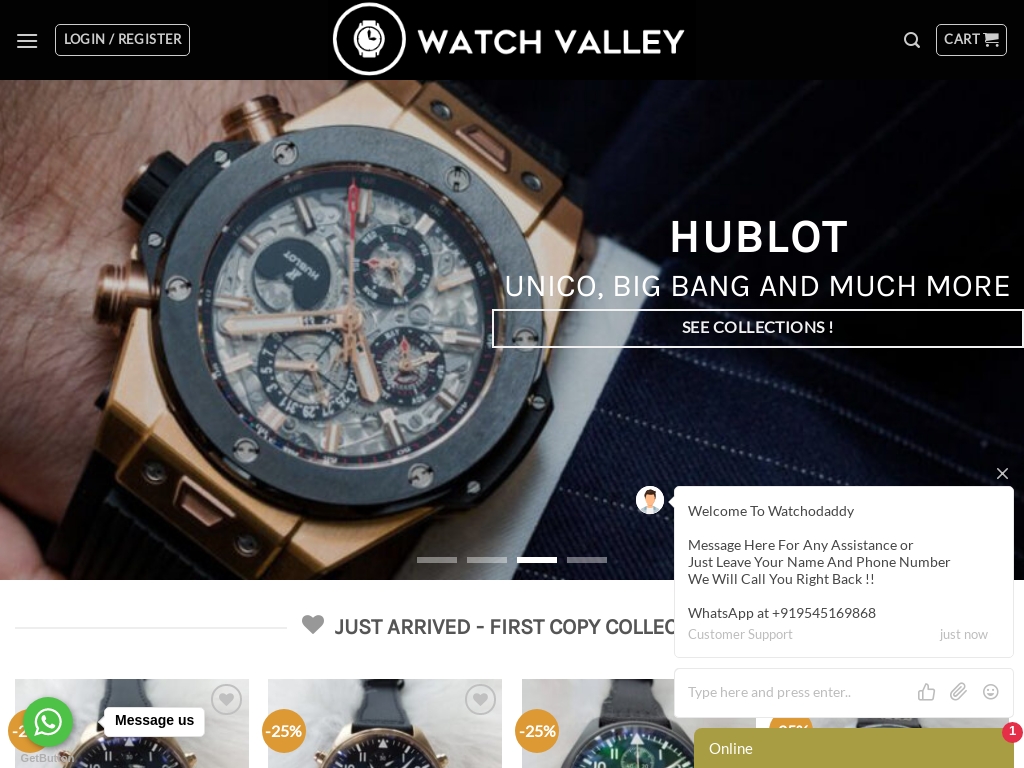Click the chat message input field
Viewport: 1024px width, 768px height.
tap(797, 692)
